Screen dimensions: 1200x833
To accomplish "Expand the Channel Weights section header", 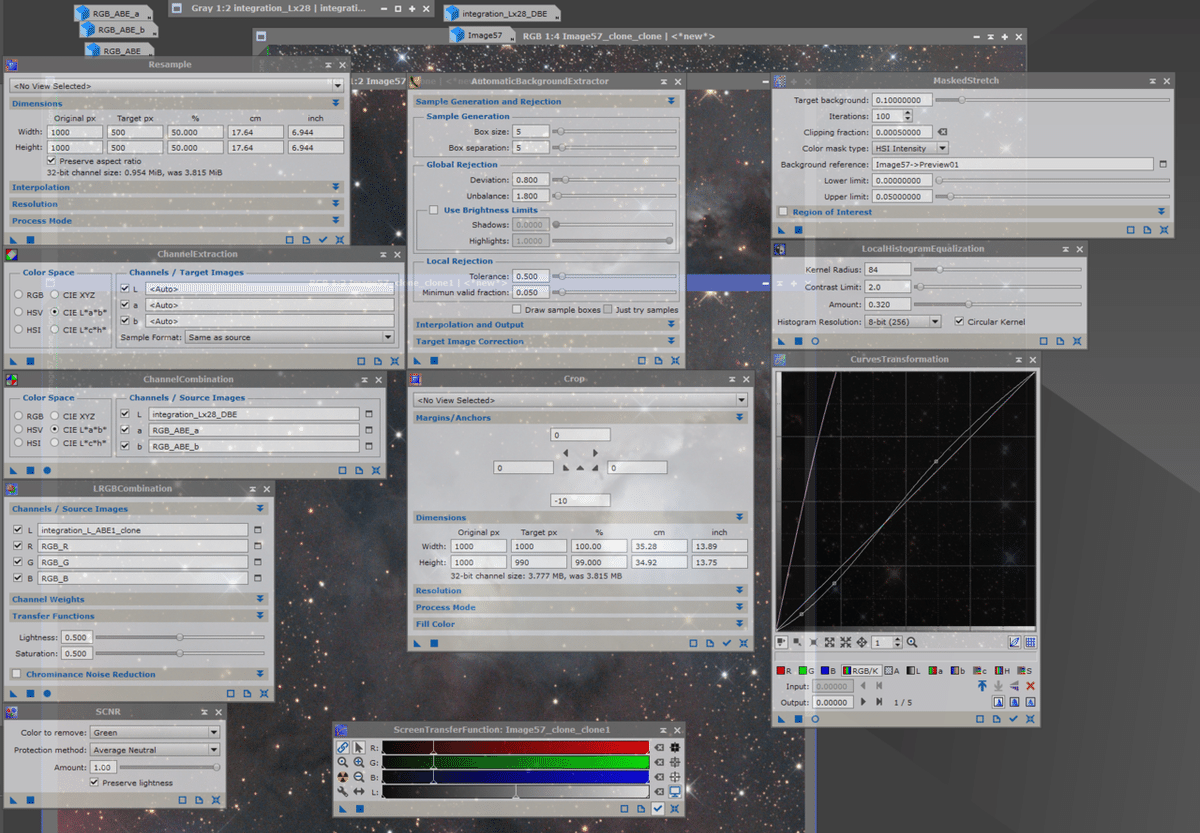I will (138, 599).
